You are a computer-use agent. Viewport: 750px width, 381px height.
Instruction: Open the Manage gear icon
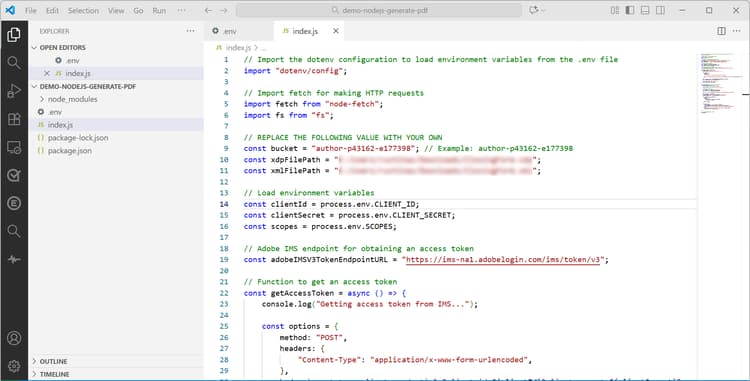click(14, 366)
